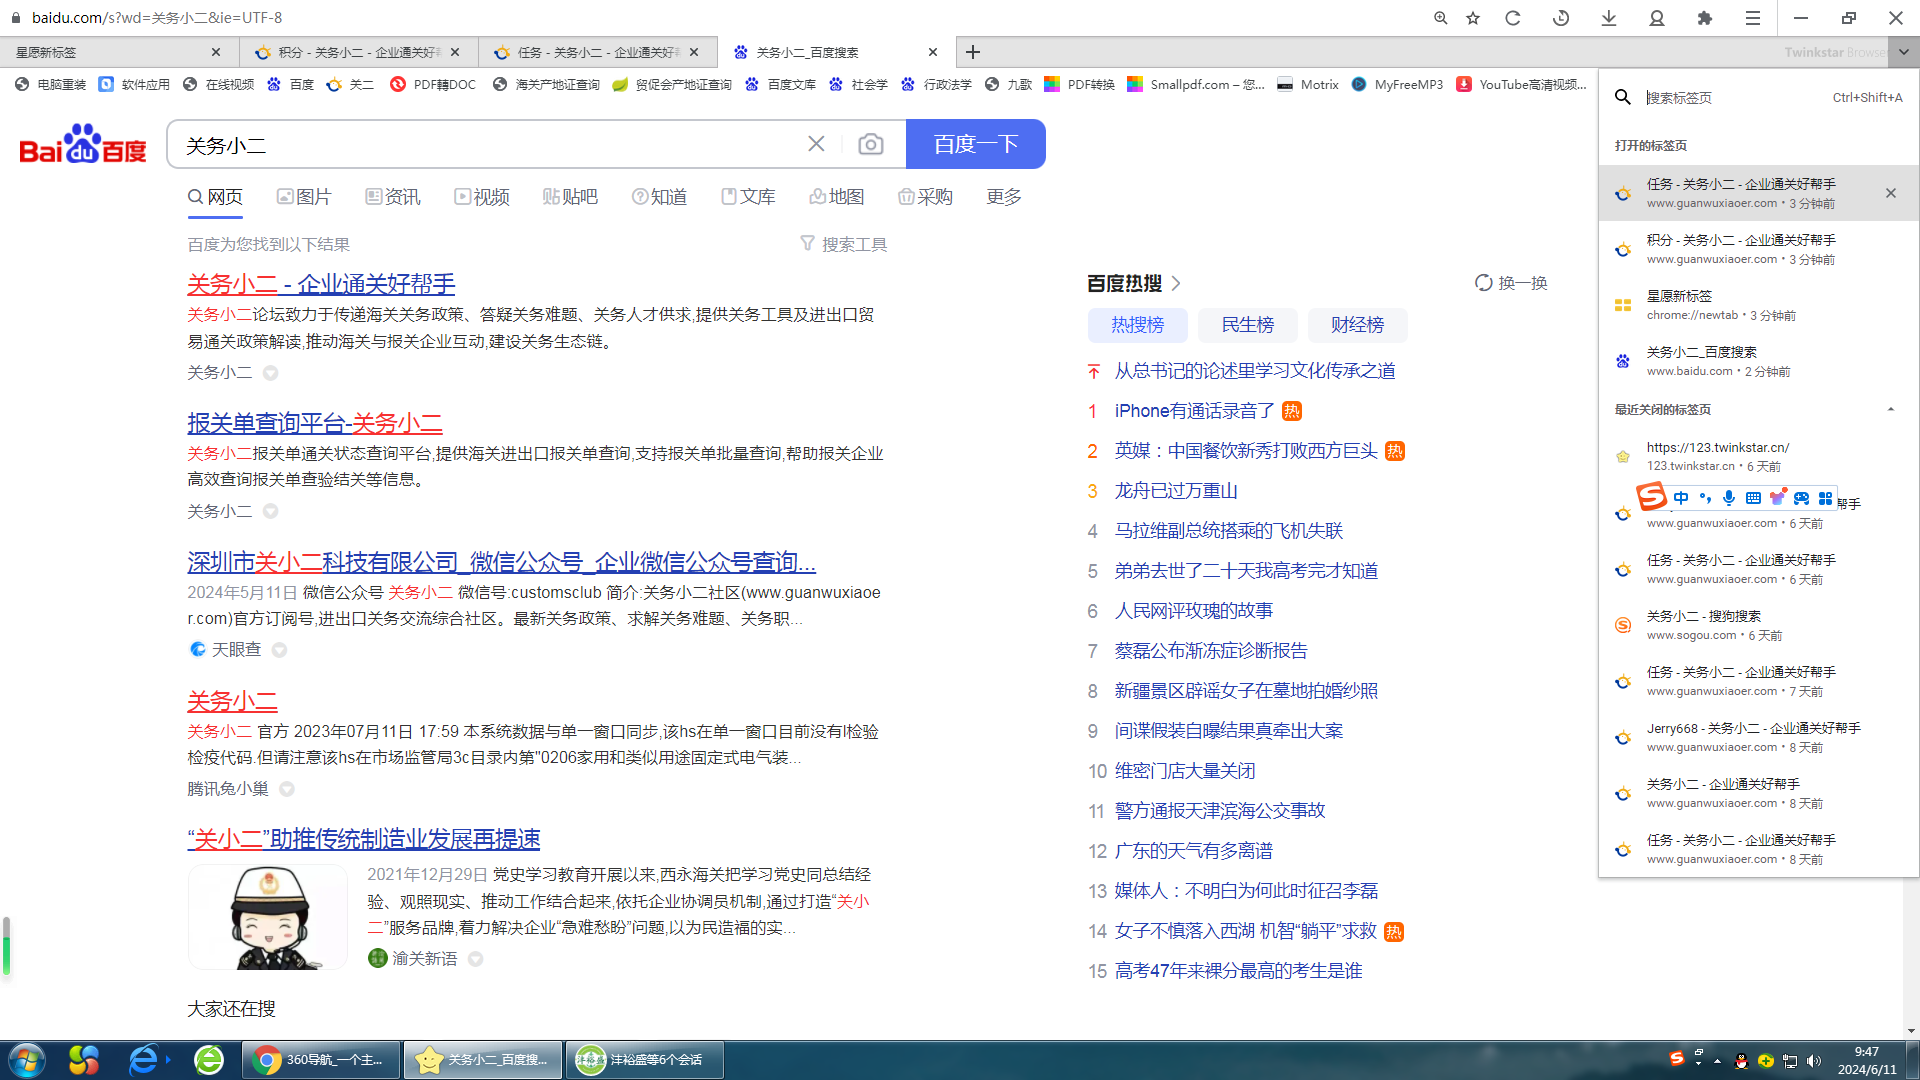The height and width of the screenshot is (1080, 1920).
Task: Select the 财经榜 tab
Action: click(1358, 325)
